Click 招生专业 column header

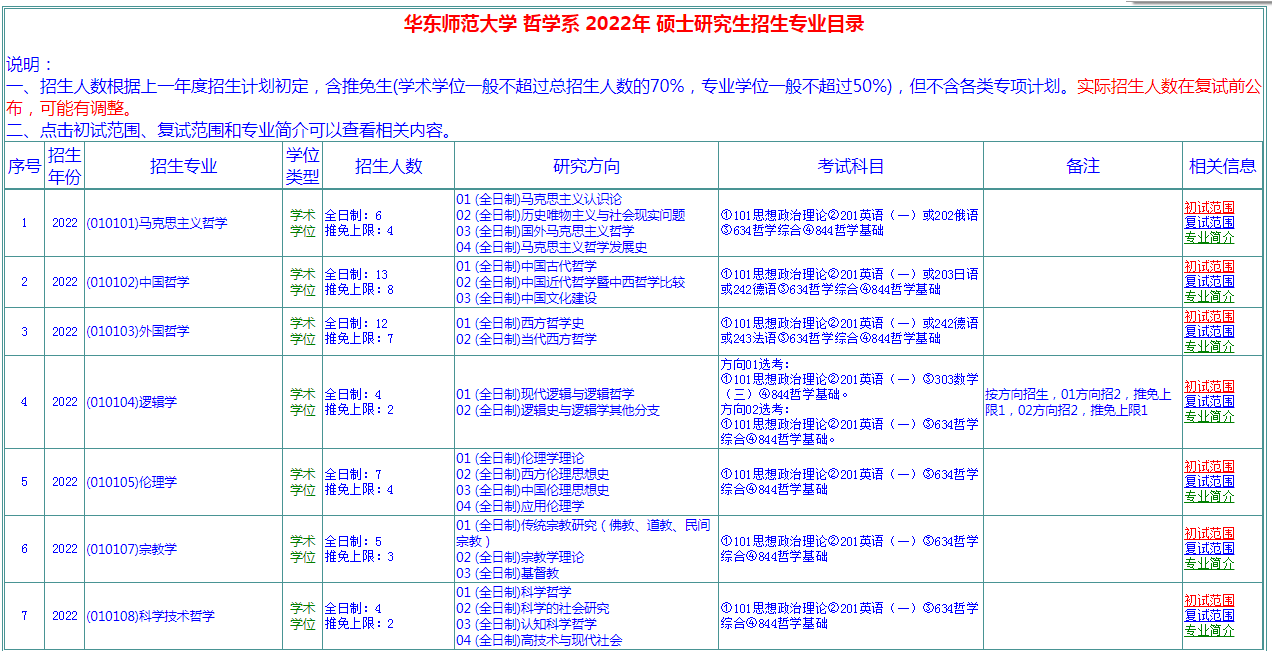coord(183,166)
